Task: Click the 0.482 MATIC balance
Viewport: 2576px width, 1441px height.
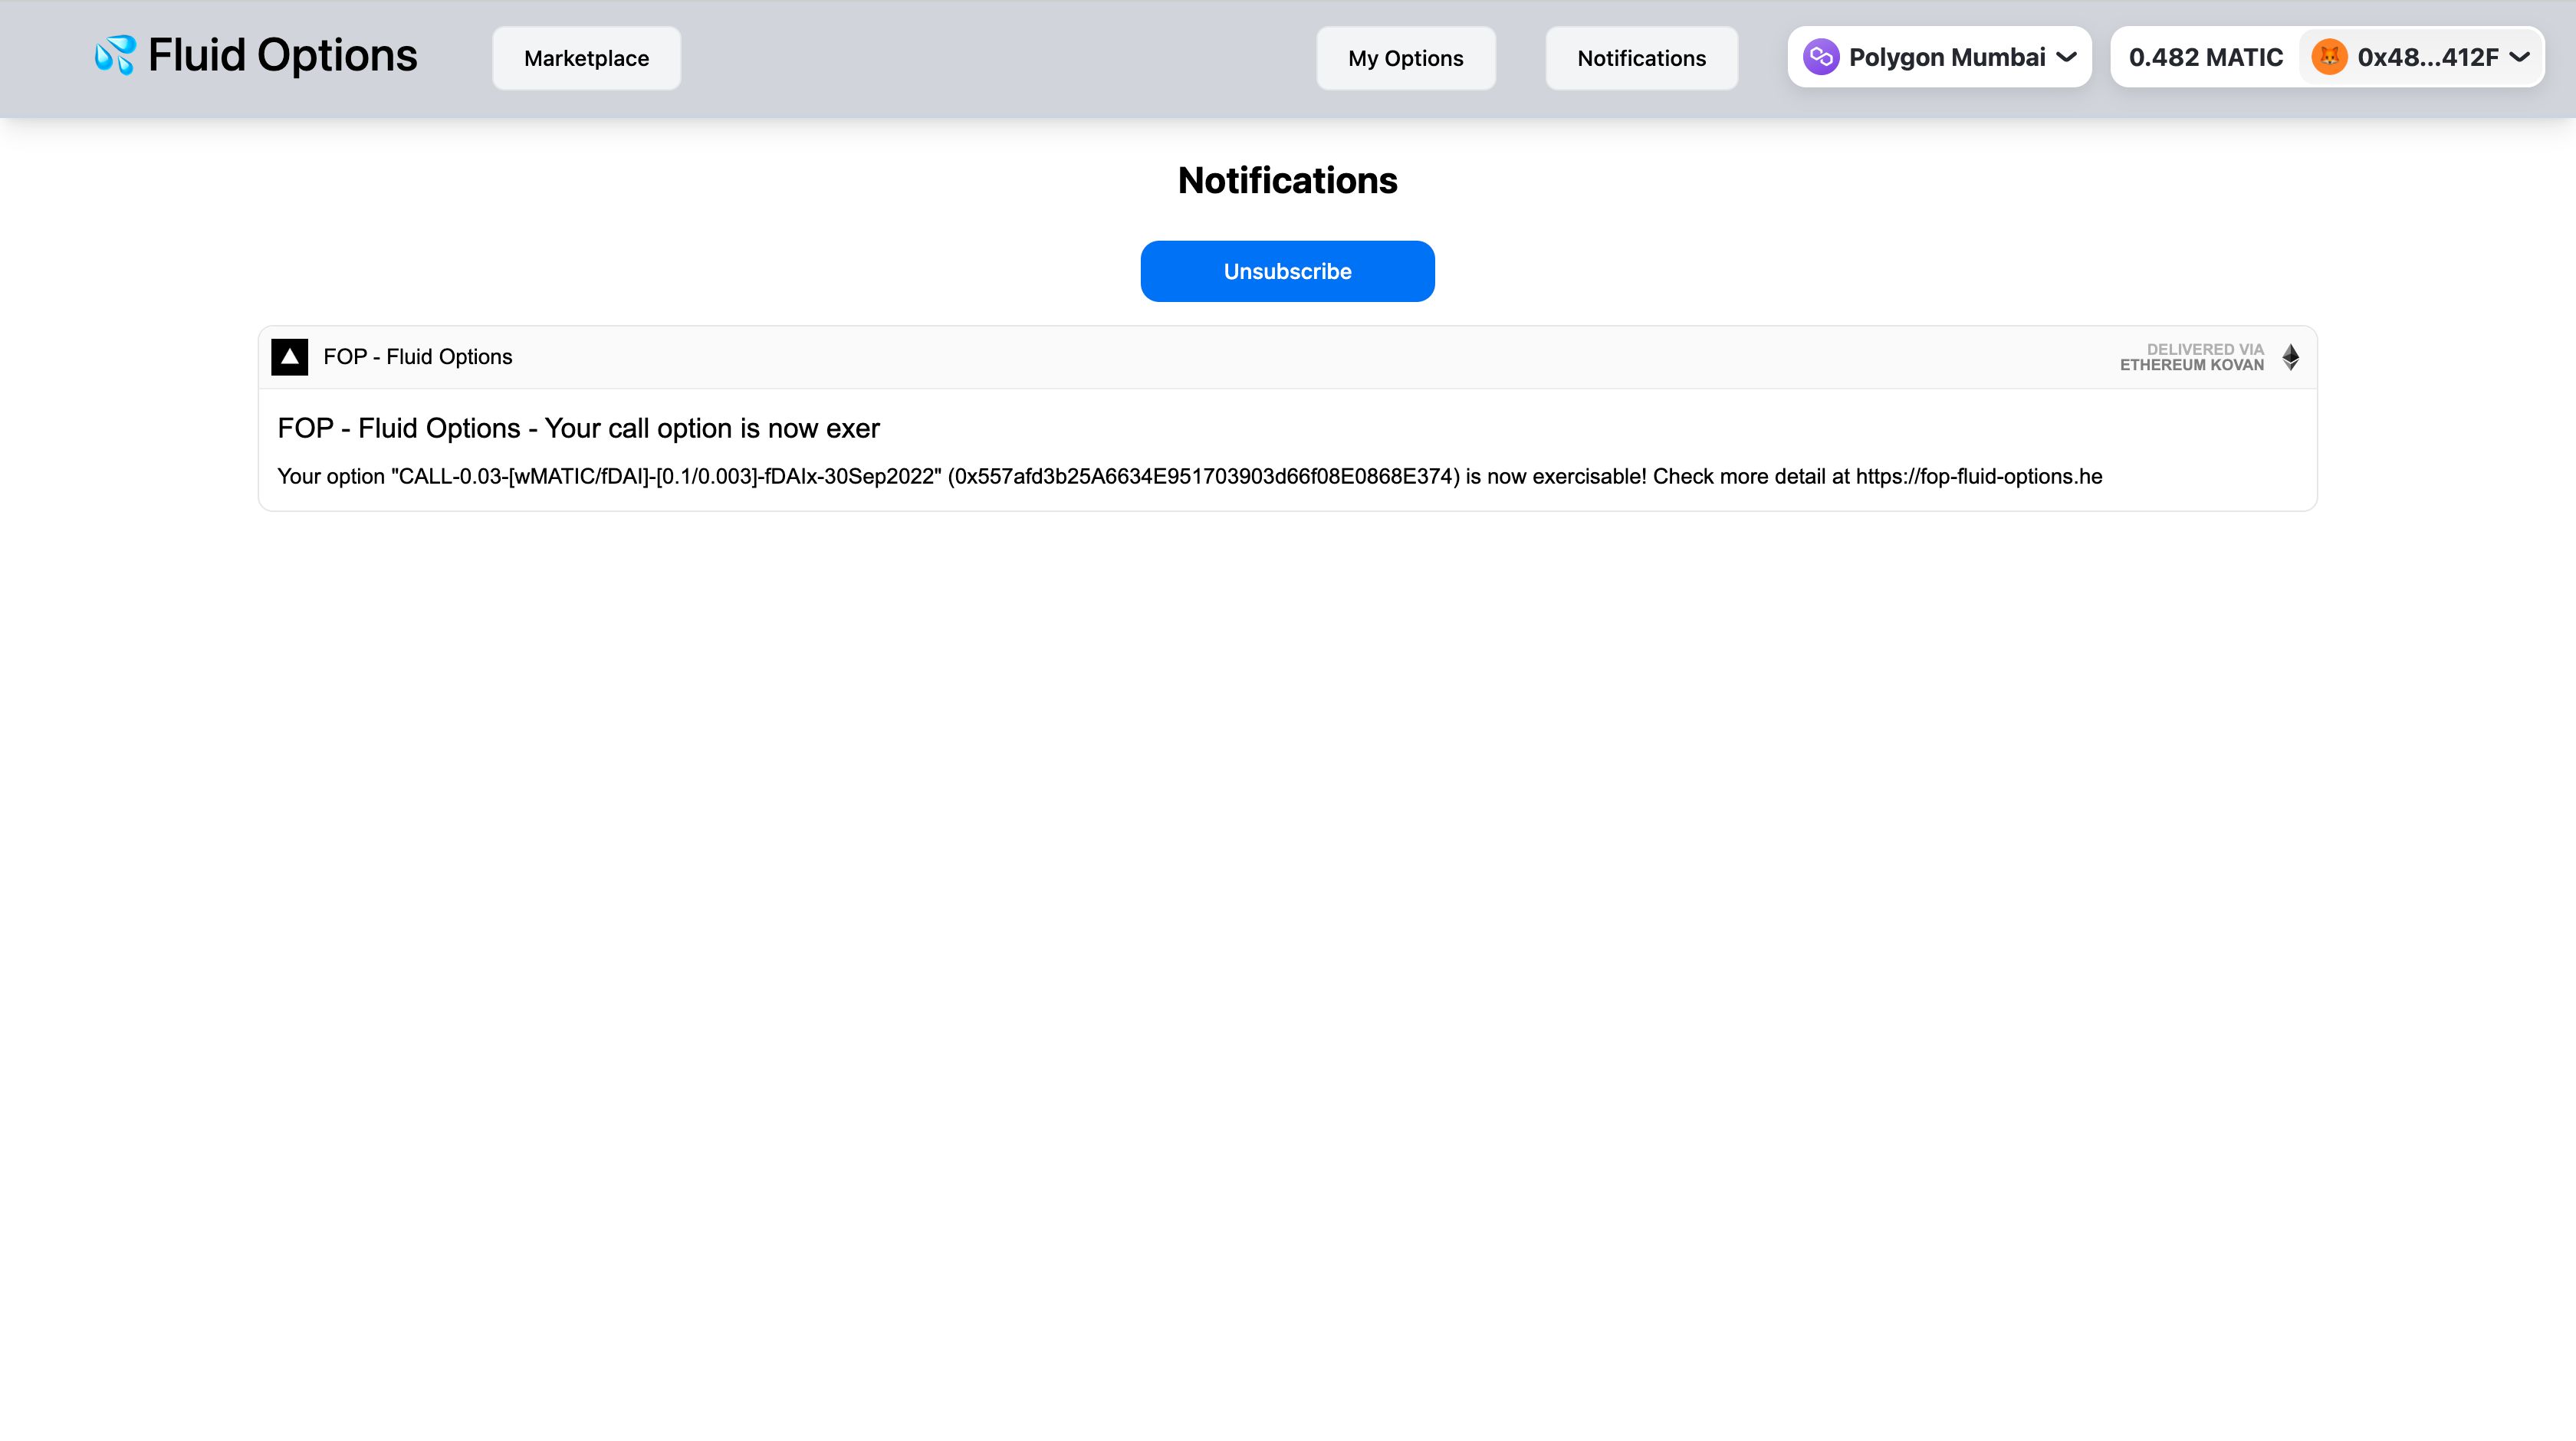Action: pyautogui.click(x=2206, y=57)
